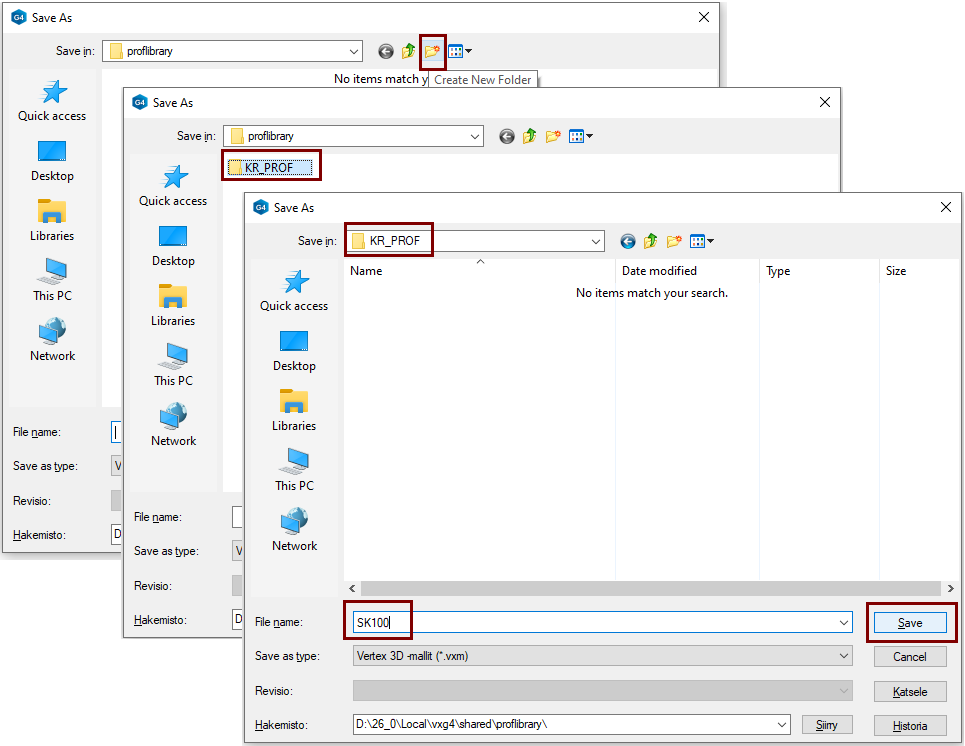The image size is (965, 746).
Task: Select Libraries in the back window sidebar
Action: (x=52, y=221)
